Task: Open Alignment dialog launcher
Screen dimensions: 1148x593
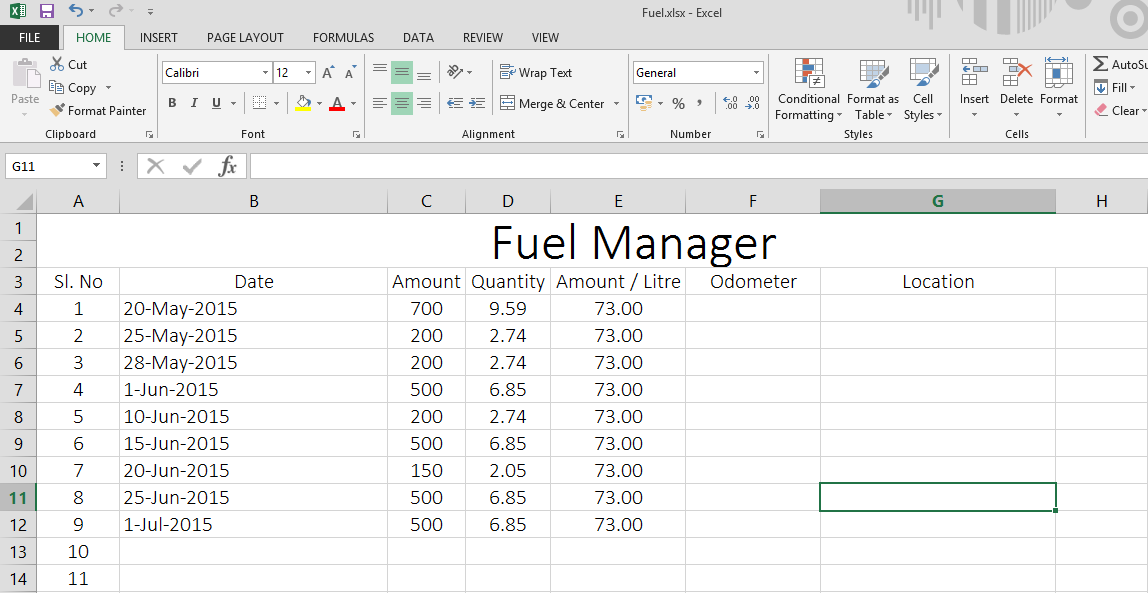Action: (x=620, y=134)
